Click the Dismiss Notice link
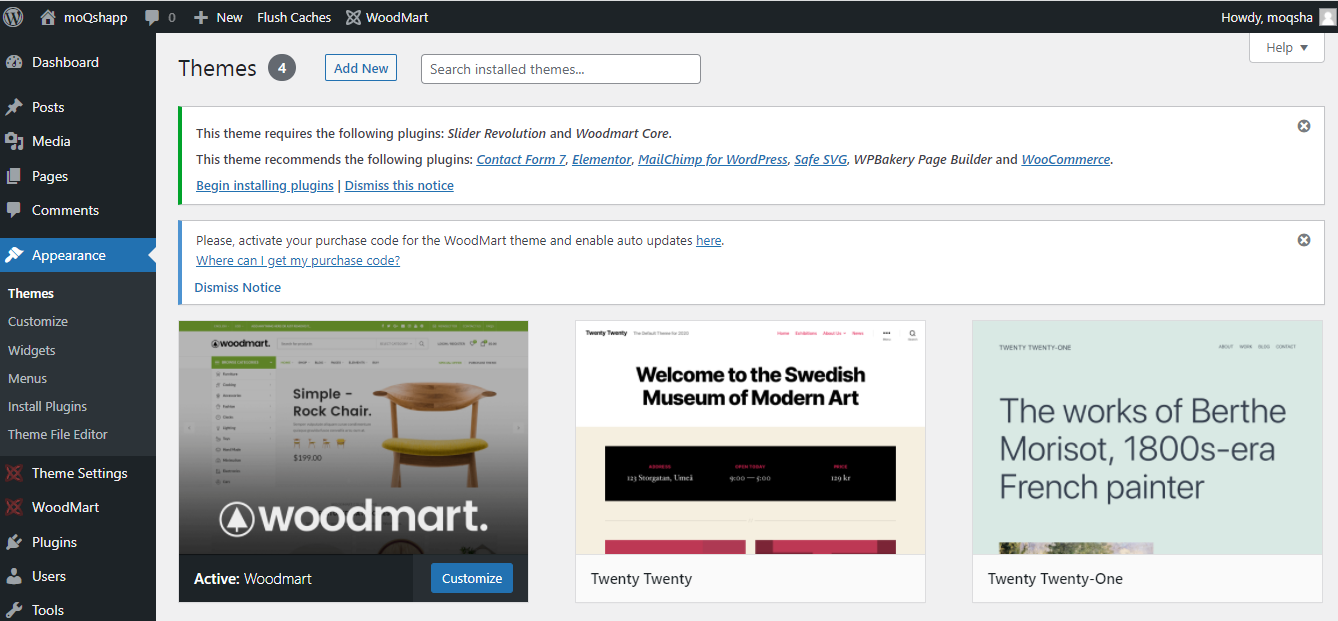Image resolution: width=1338 pixels, height=621 pixels. (x=238, y=287)
